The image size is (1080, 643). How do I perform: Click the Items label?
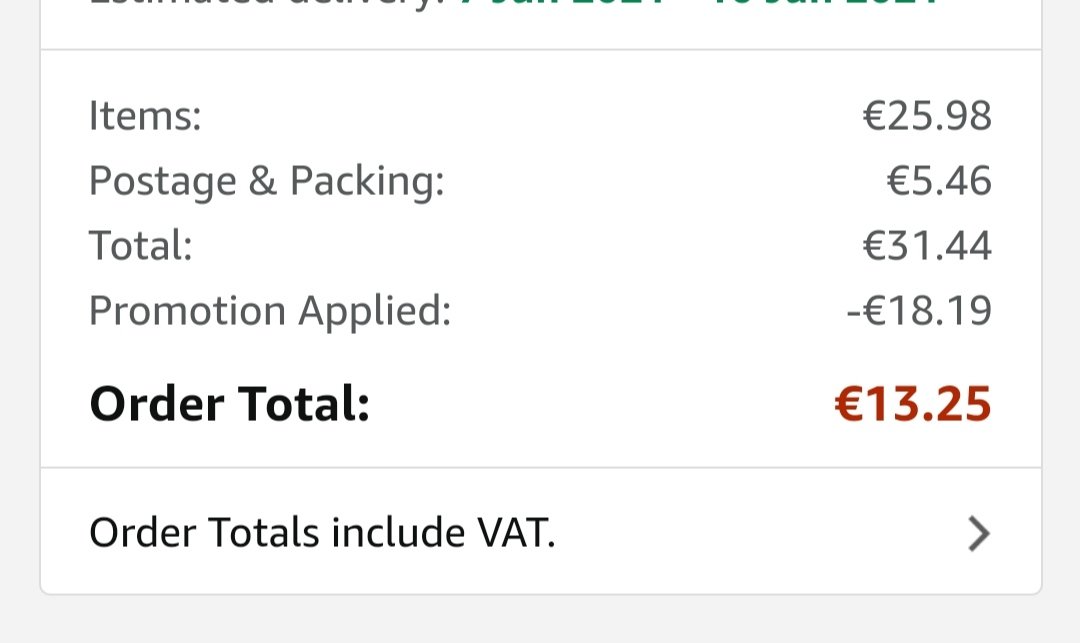145,116
